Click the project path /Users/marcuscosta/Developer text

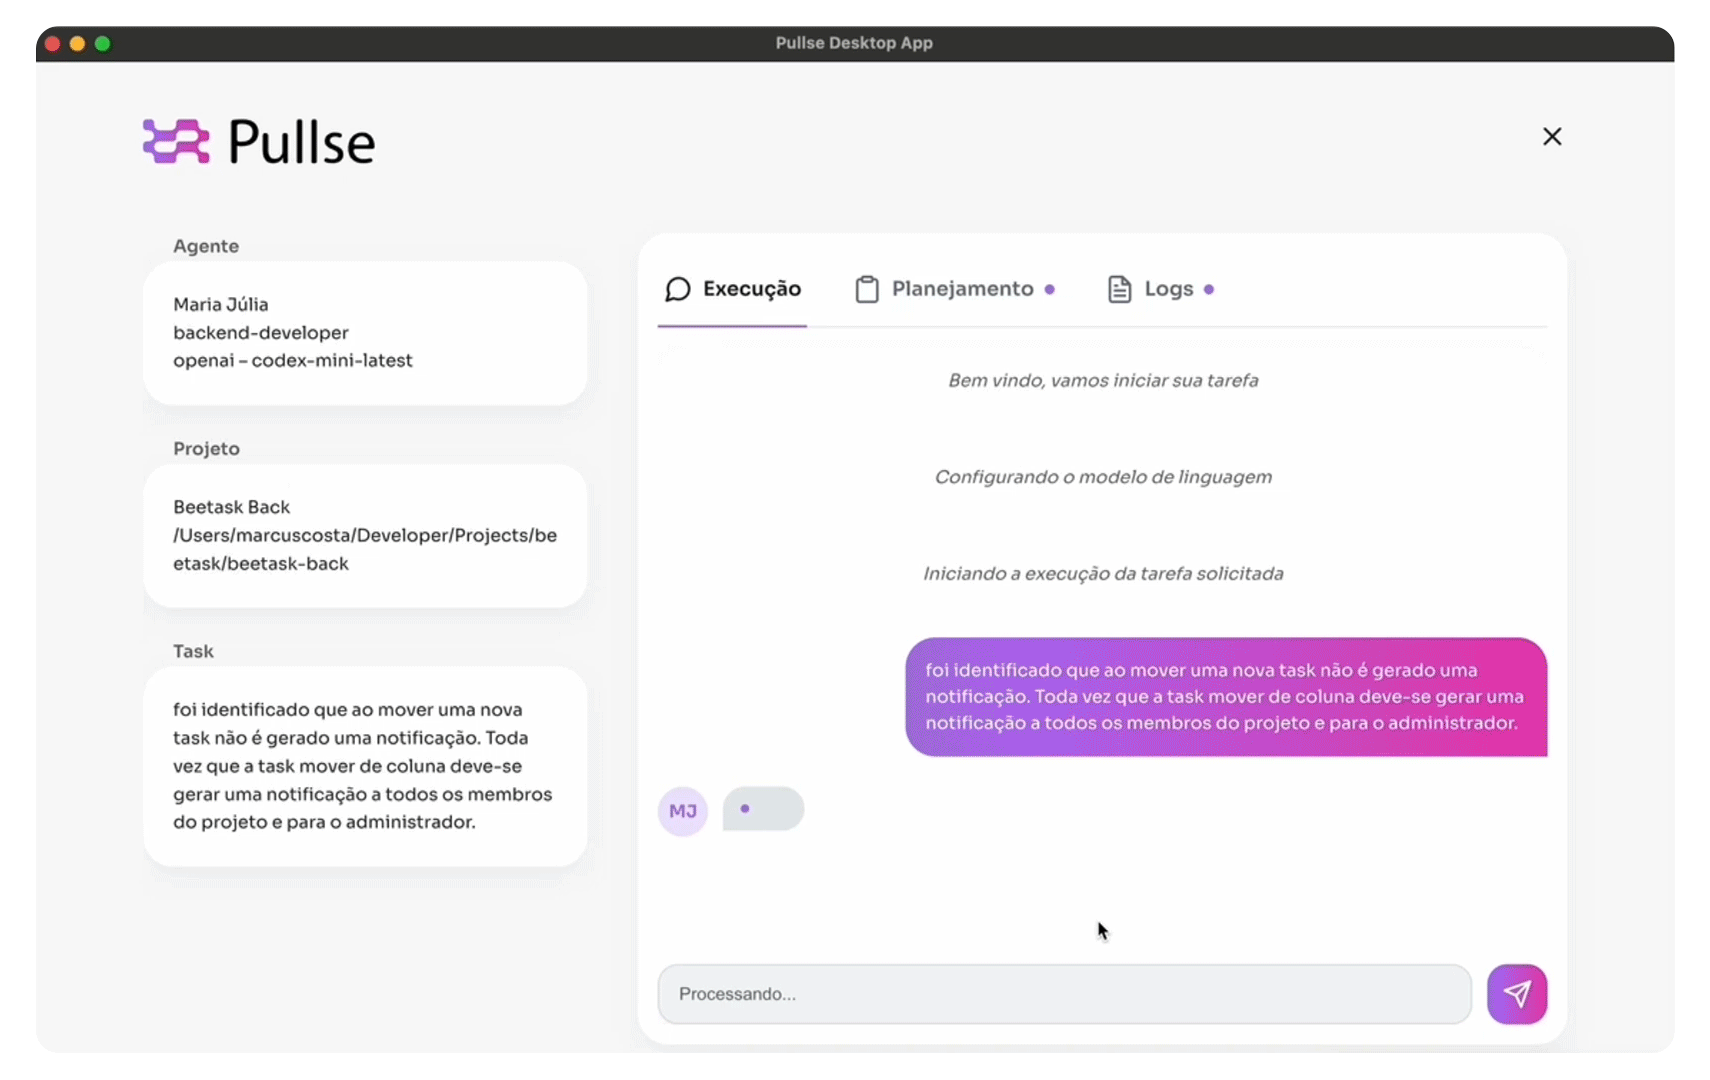coord(365,549)
